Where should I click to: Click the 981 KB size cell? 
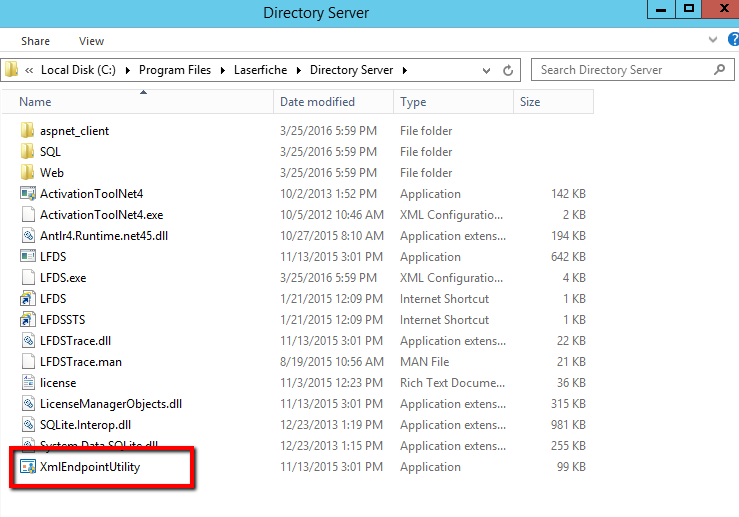[x=568, y=425]
